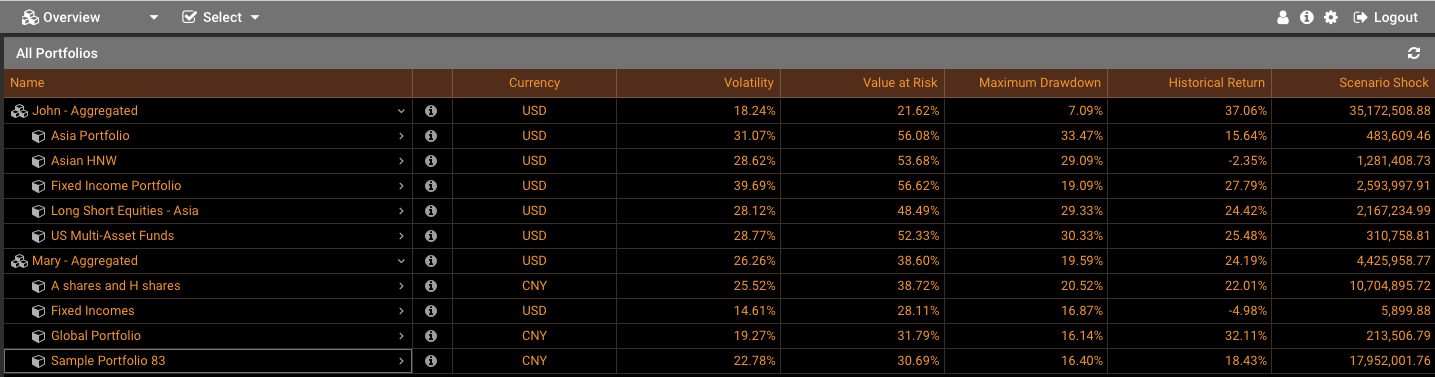Click the info icon in top toolbar
1435x377 pixels.
(x=1306, y=18)
